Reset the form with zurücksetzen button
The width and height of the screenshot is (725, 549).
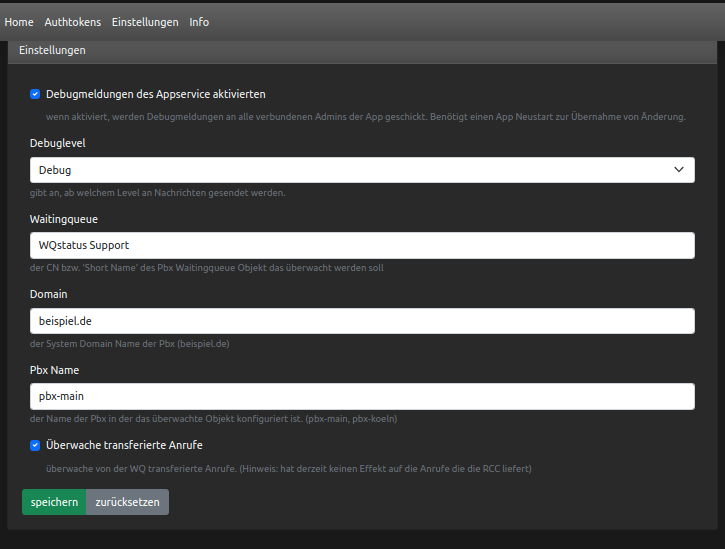[x=128, y=502]
